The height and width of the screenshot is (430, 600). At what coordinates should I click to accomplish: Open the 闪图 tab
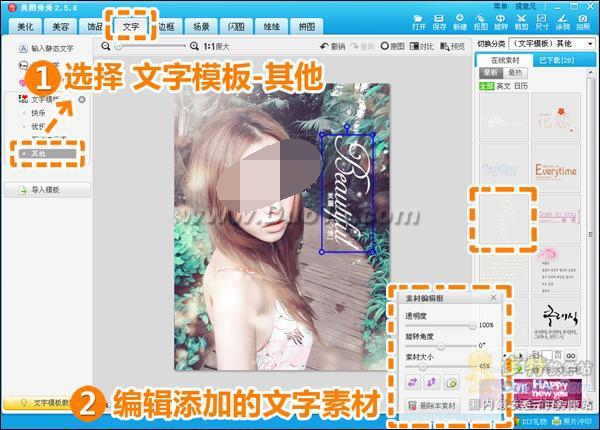[x=236, y=26]
